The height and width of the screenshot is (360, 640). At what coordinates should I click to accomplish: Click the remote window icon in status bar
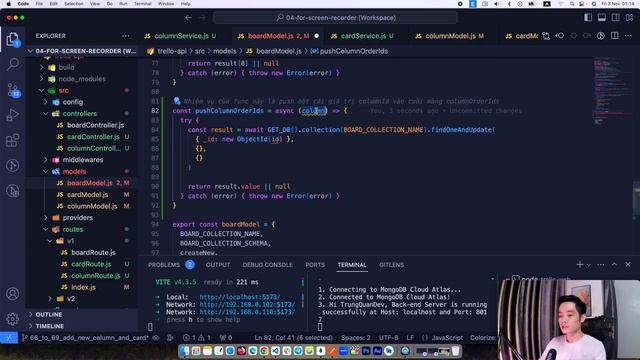pyautogui.click(x=9, y=338)
